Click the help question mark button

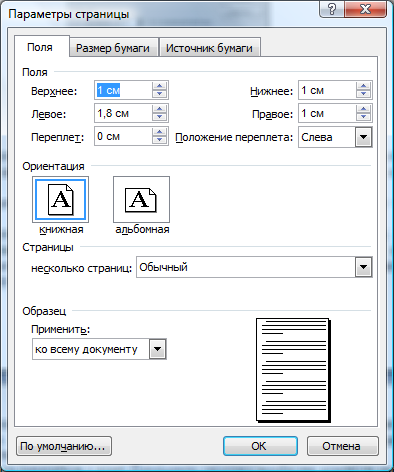[332, 9]
